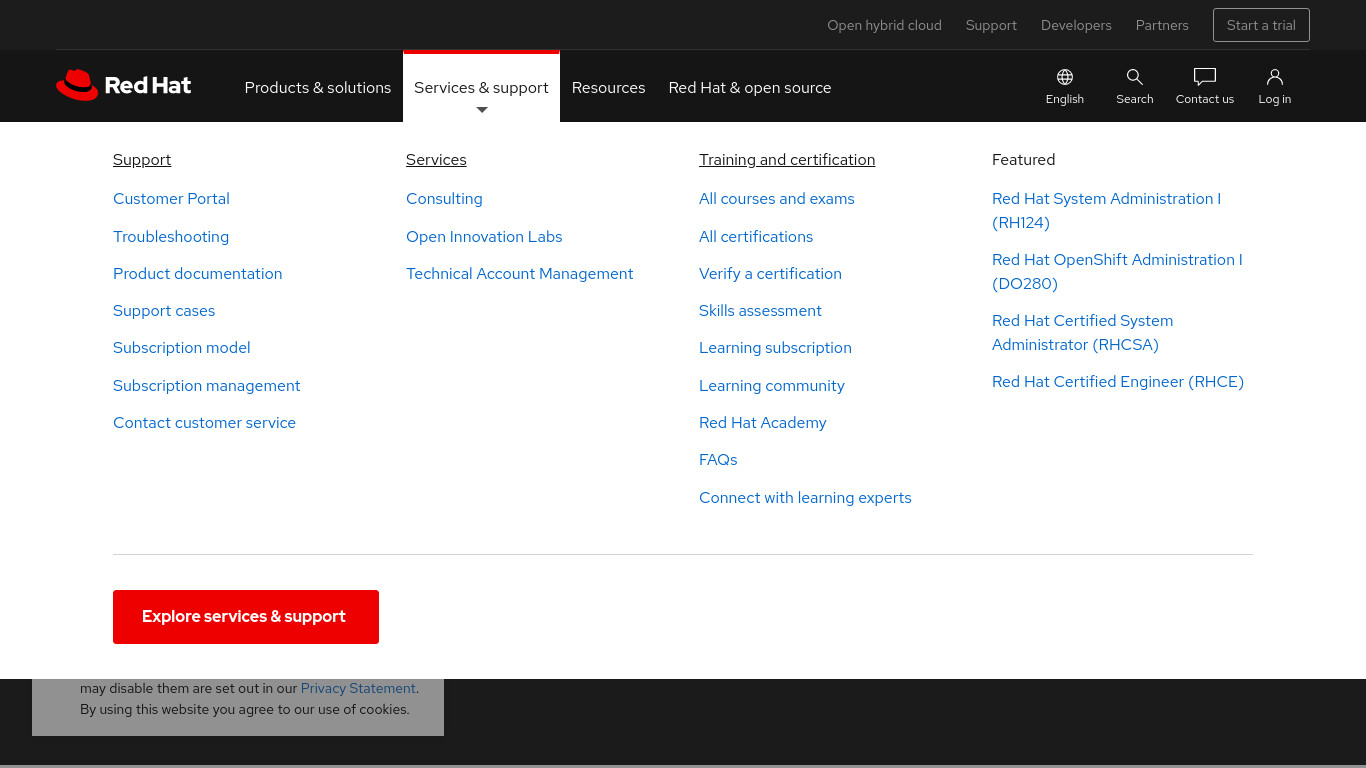Click the Contact us chat icon
The width and height of the screenshot is (1366, 768).
tap(1205, 77)
